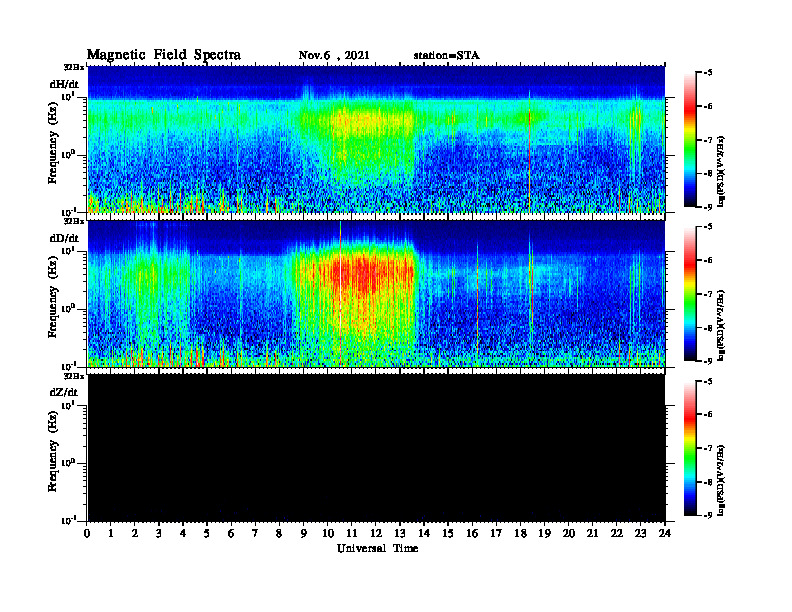Click the 'Universal Time' axis title
This screenshot has height=612, width=792.
coord(378,548)
